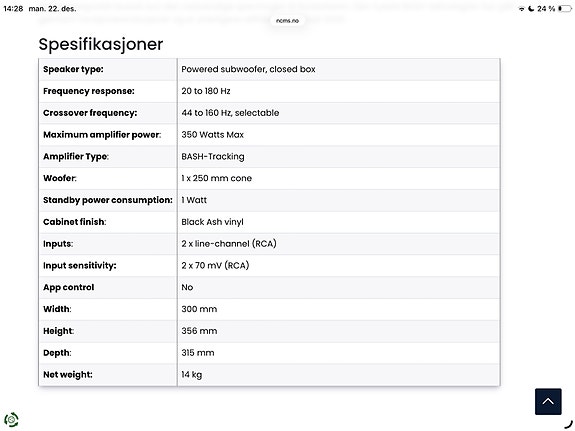The height and width of the screenshot is (431, 575).
Task: Tap the 14:28 clock in status bar
Action: tap(13, 8)
